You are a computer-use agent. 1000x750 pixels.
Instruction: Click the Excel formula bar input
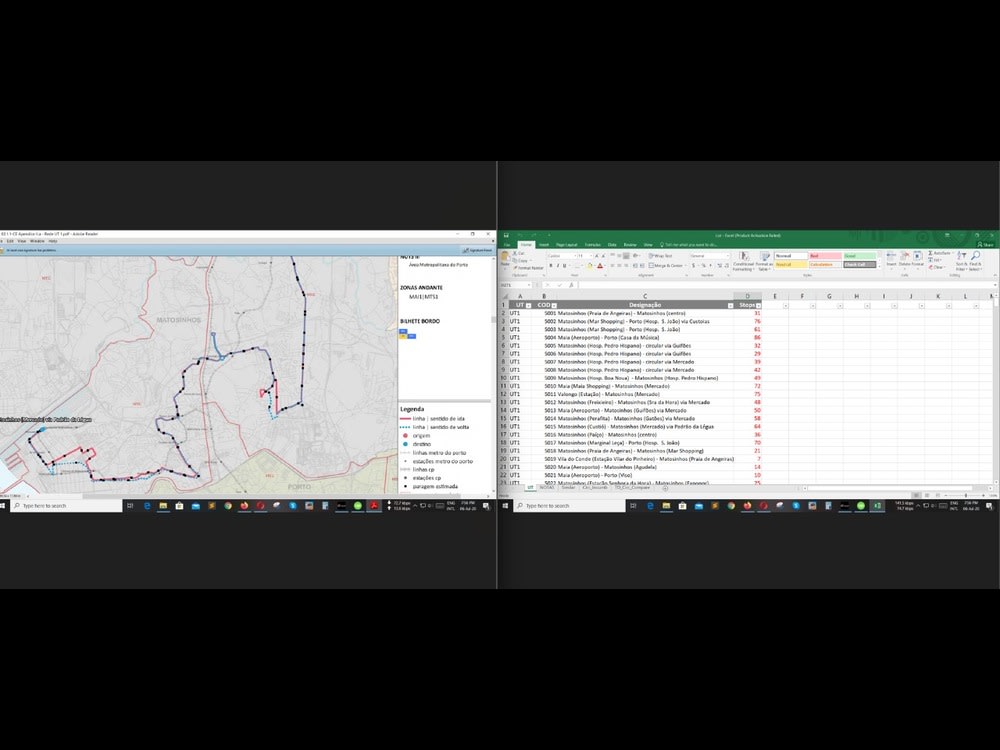pos(784,285)
